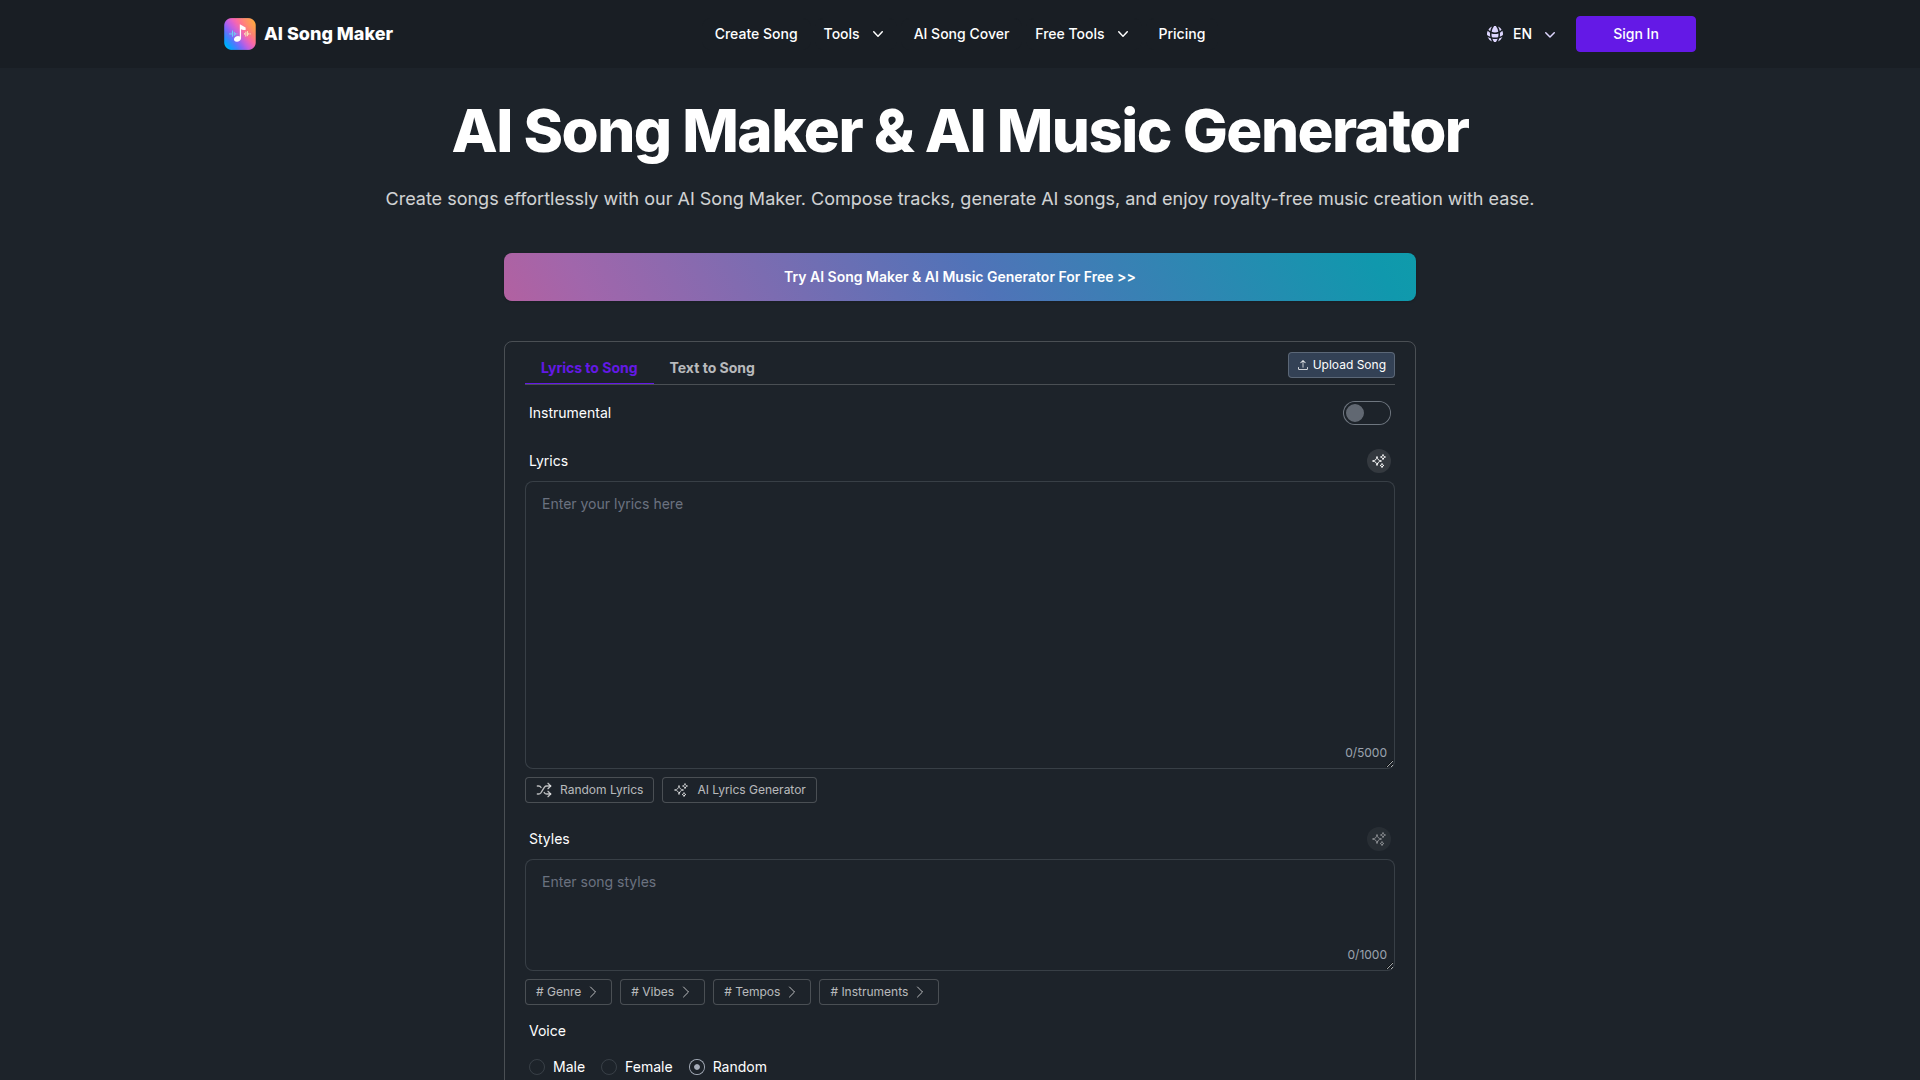Toggle the Instrumental switch
Image resolution: width=1920 pixels, height=1080 pixels.
[x=1366, y=413]
